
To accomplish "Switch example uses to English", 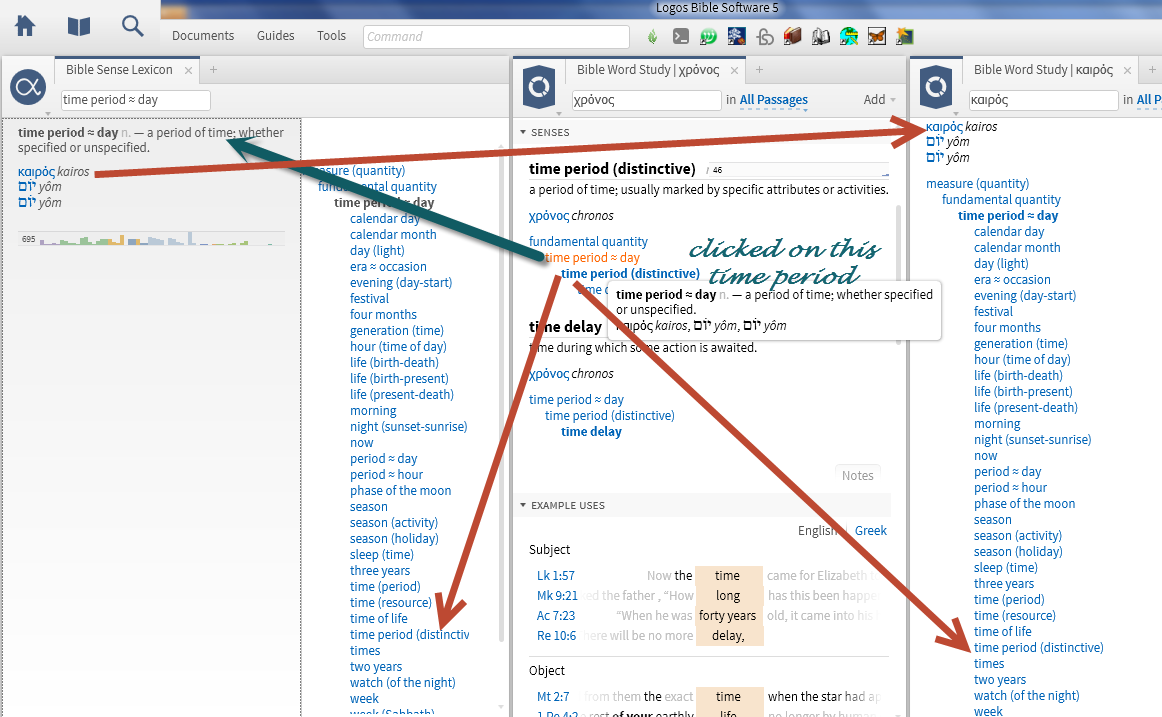I will point(818,530).
